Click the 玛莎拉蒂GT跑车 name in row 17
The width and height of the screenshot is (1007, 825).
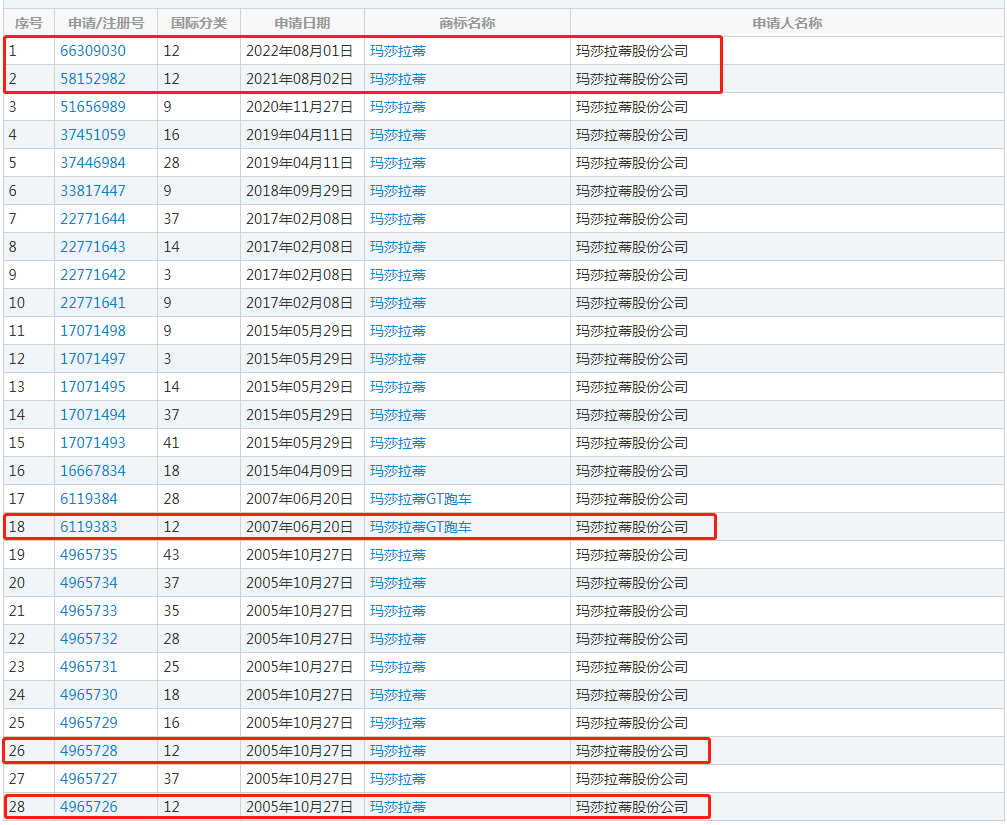click(420, 499)
